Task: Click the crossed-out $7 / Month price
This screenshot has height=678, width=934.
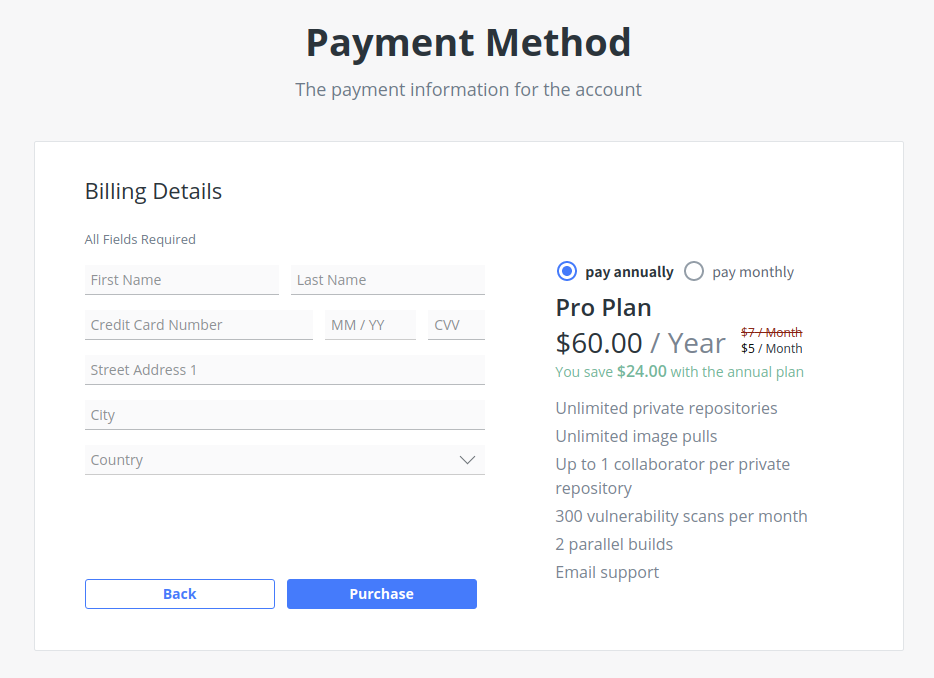Action: (x=771, y=332)
